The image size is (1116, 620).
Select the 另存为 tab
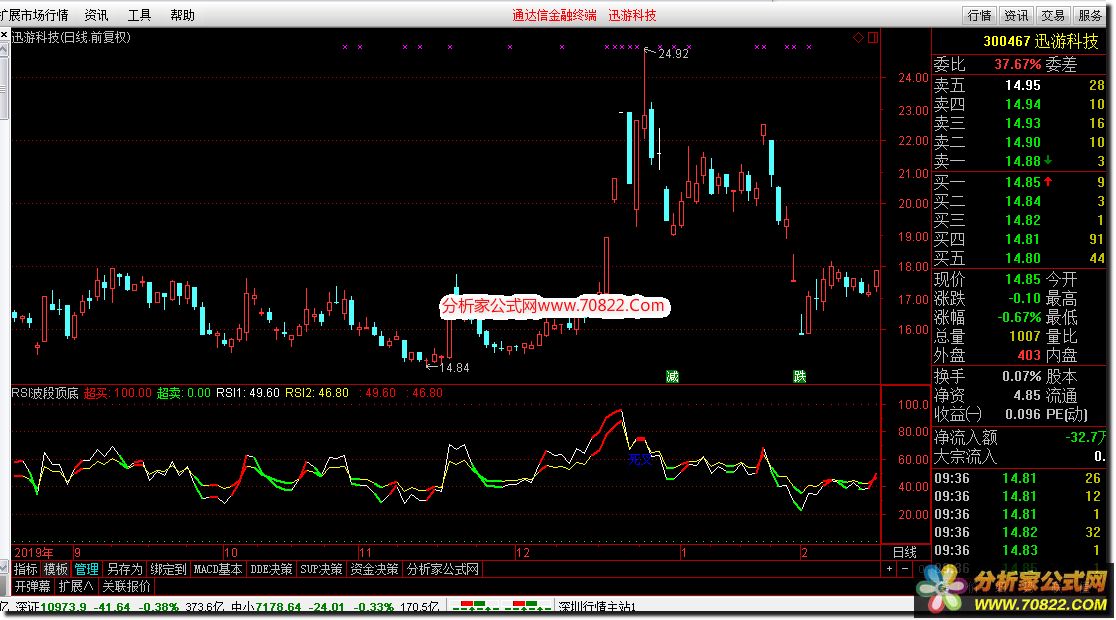click(x=124, y=569)
